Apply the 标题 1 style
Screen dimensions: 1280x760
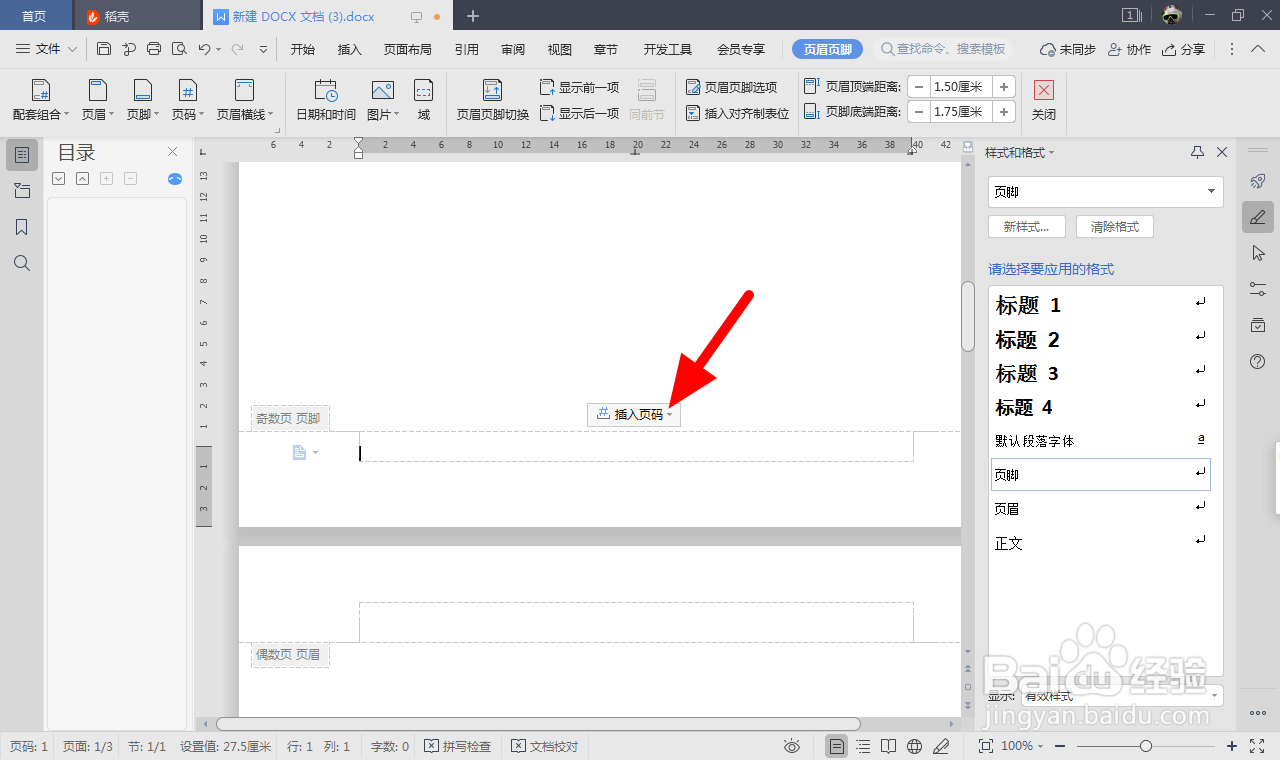(x=1100, y=305)
